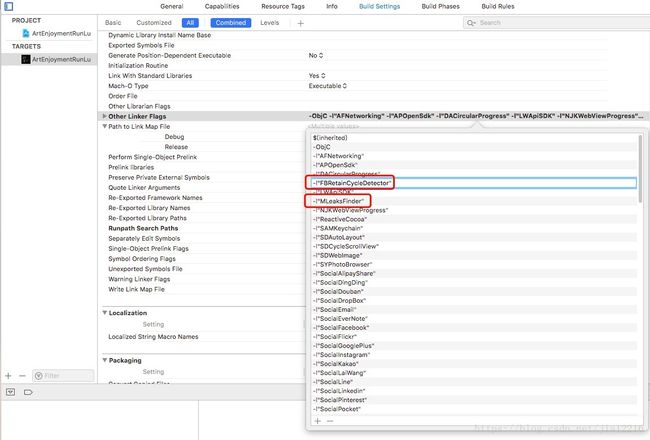Click the ArtEnjoymentRunLu target app icon
The height and width of the screenshot is (440, 650).
pyautogui.click(x=25, y=60)
